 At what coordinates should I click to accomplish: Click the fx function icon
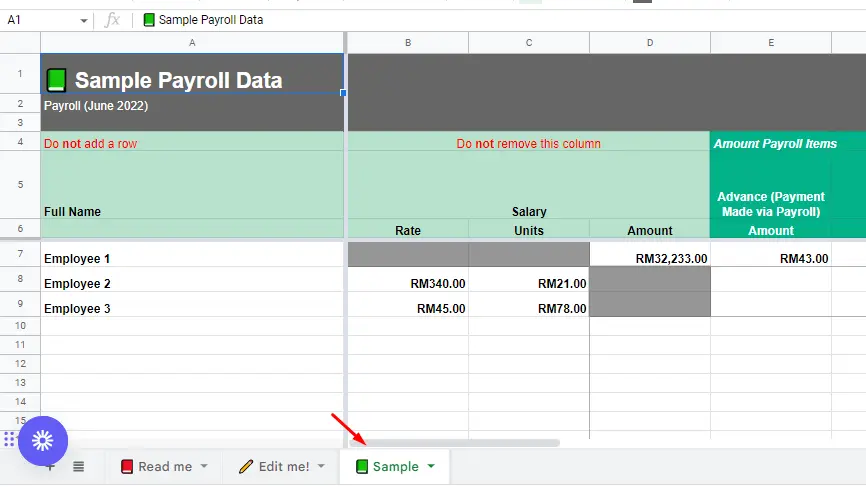tap(112, 20)
